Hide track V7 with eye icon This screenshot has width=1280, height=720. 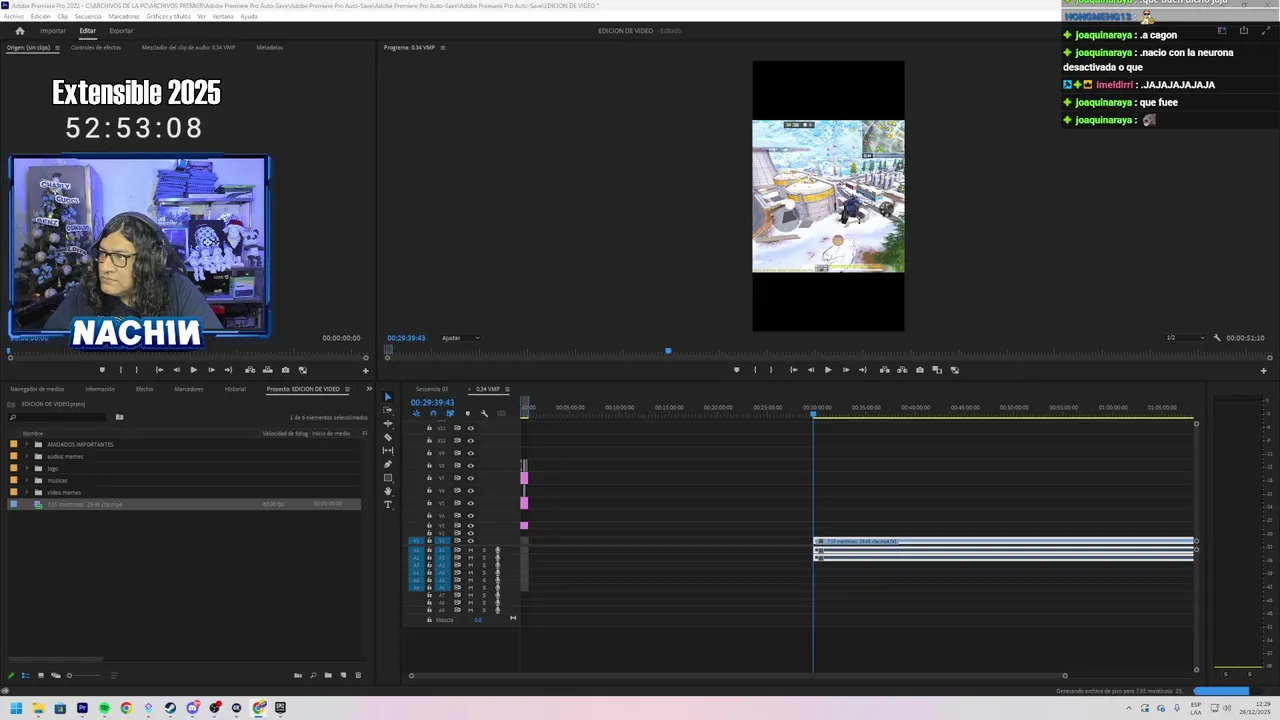(x=470, y=478)
